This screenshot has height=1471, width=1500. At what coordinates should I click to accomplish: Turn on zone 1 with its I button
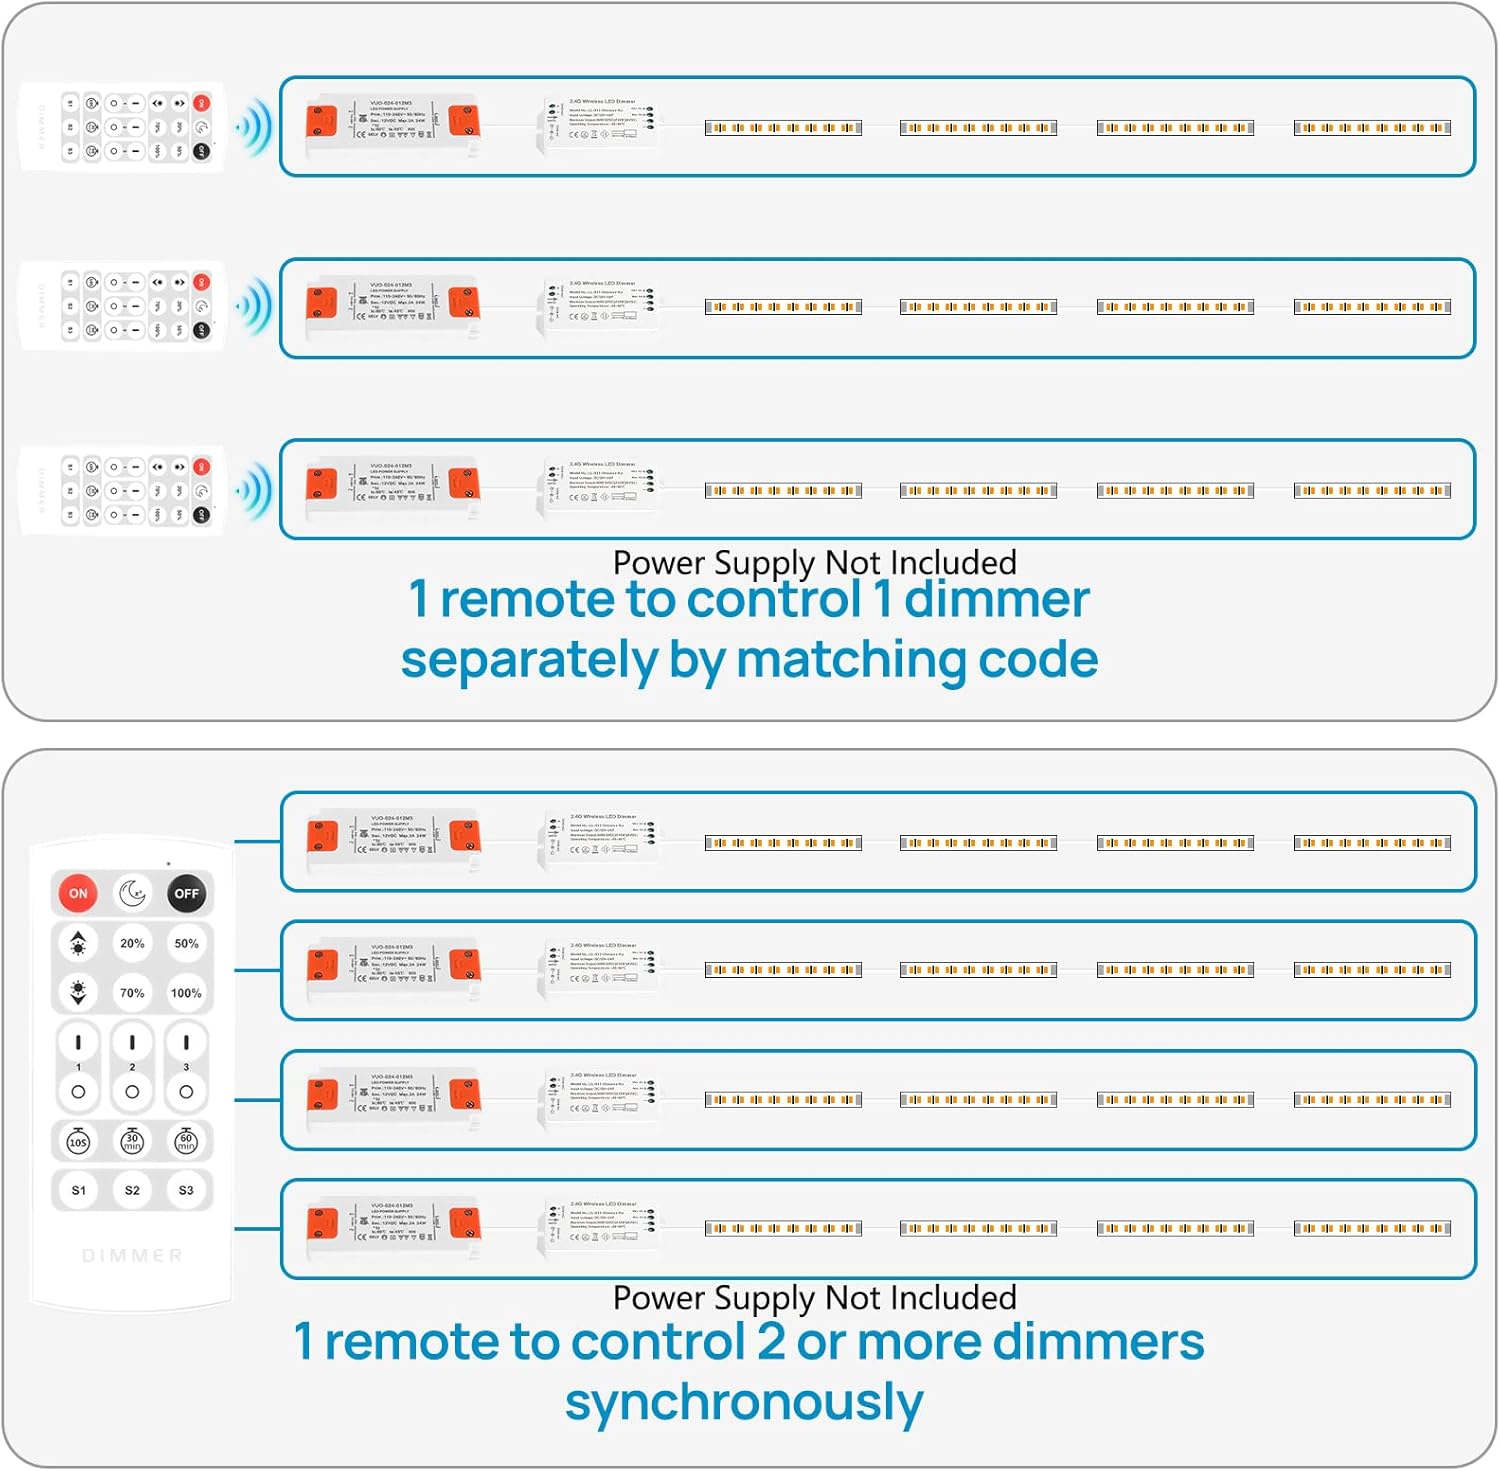(x=78, y=1043)
